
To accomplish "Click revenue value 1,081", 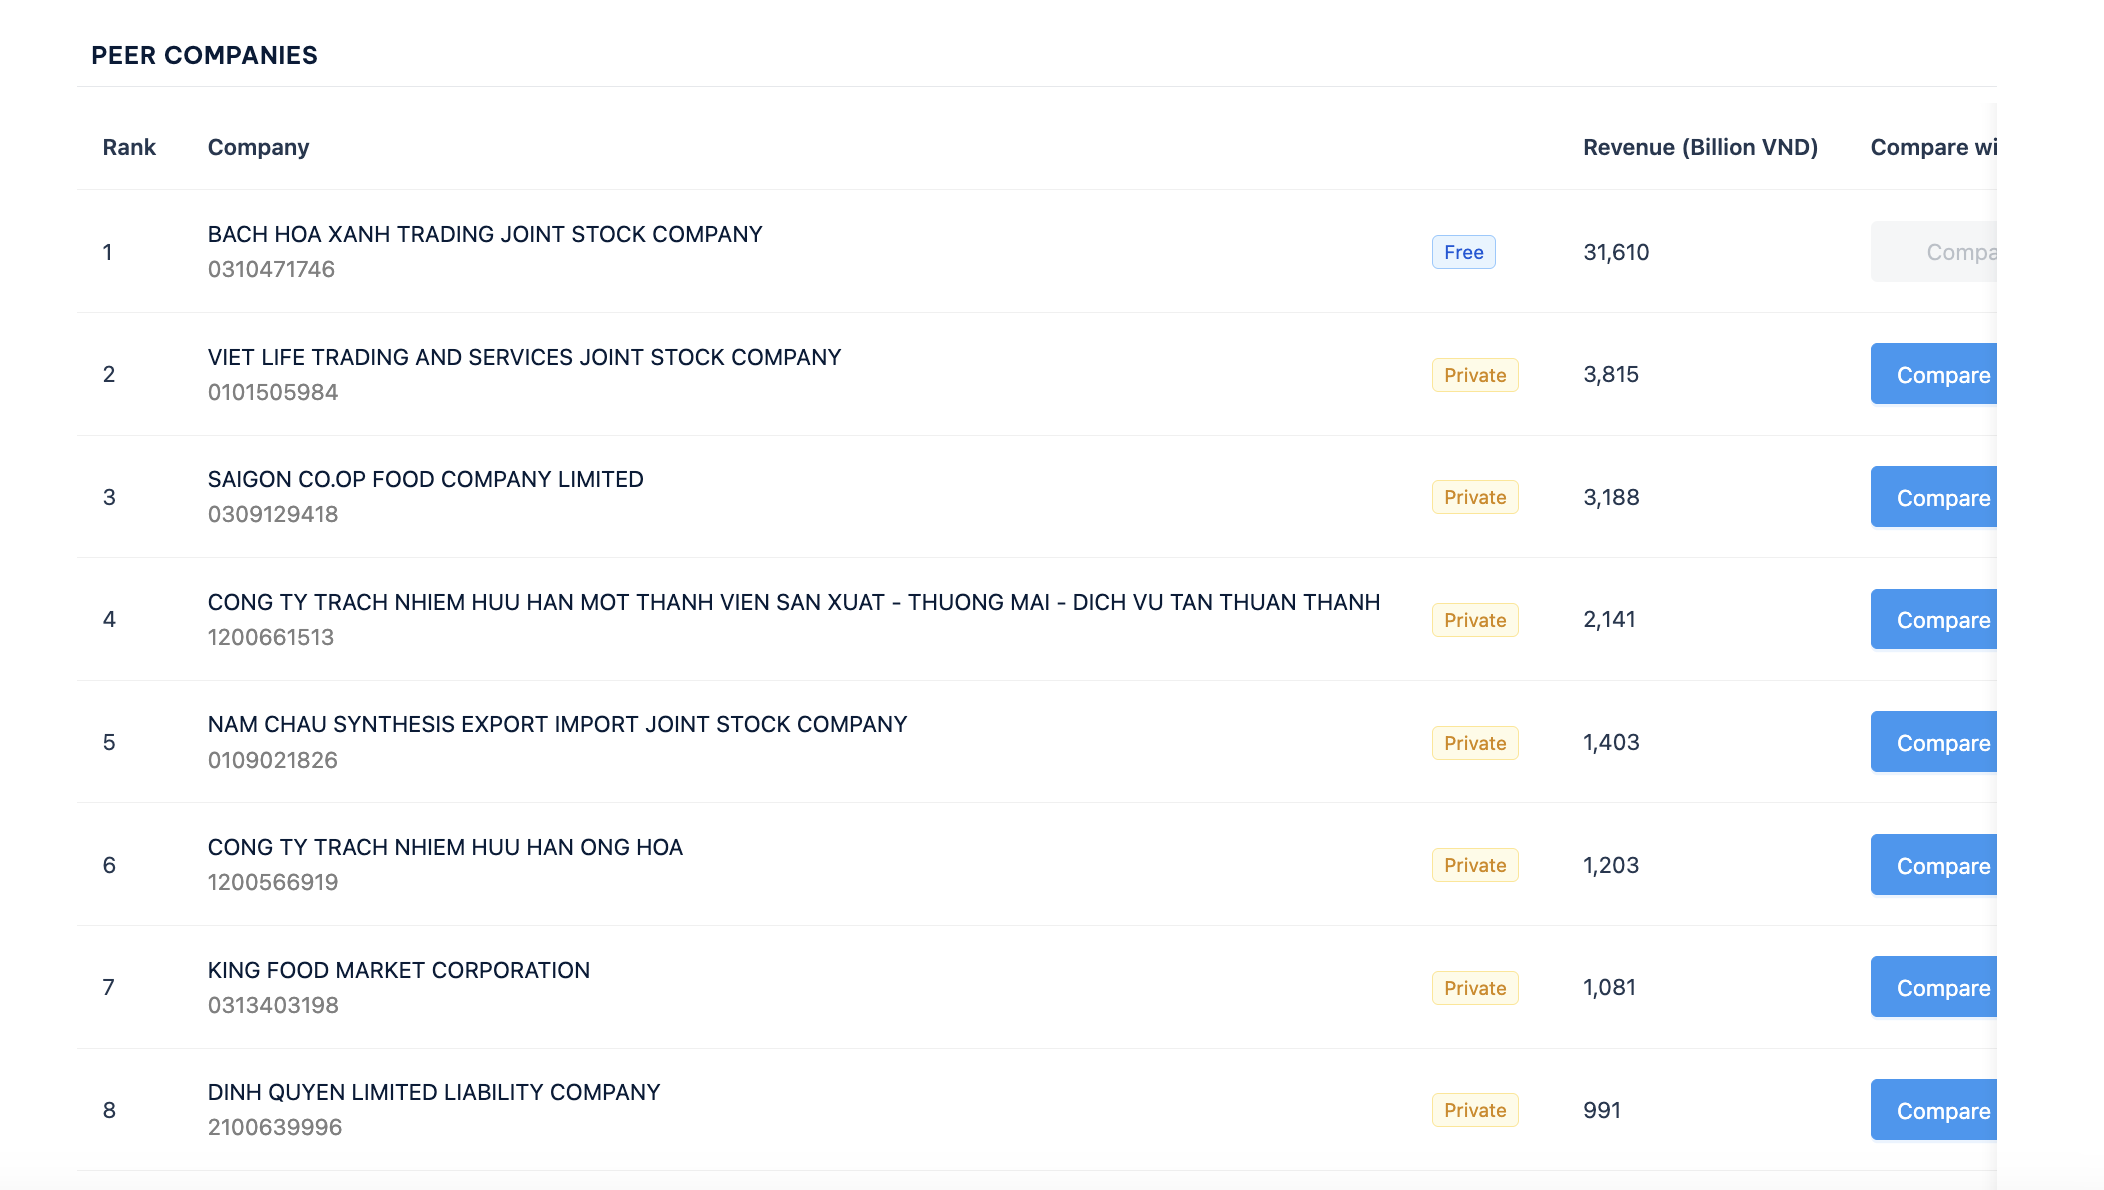I will pyautogui.click(x=1609, y=987).
